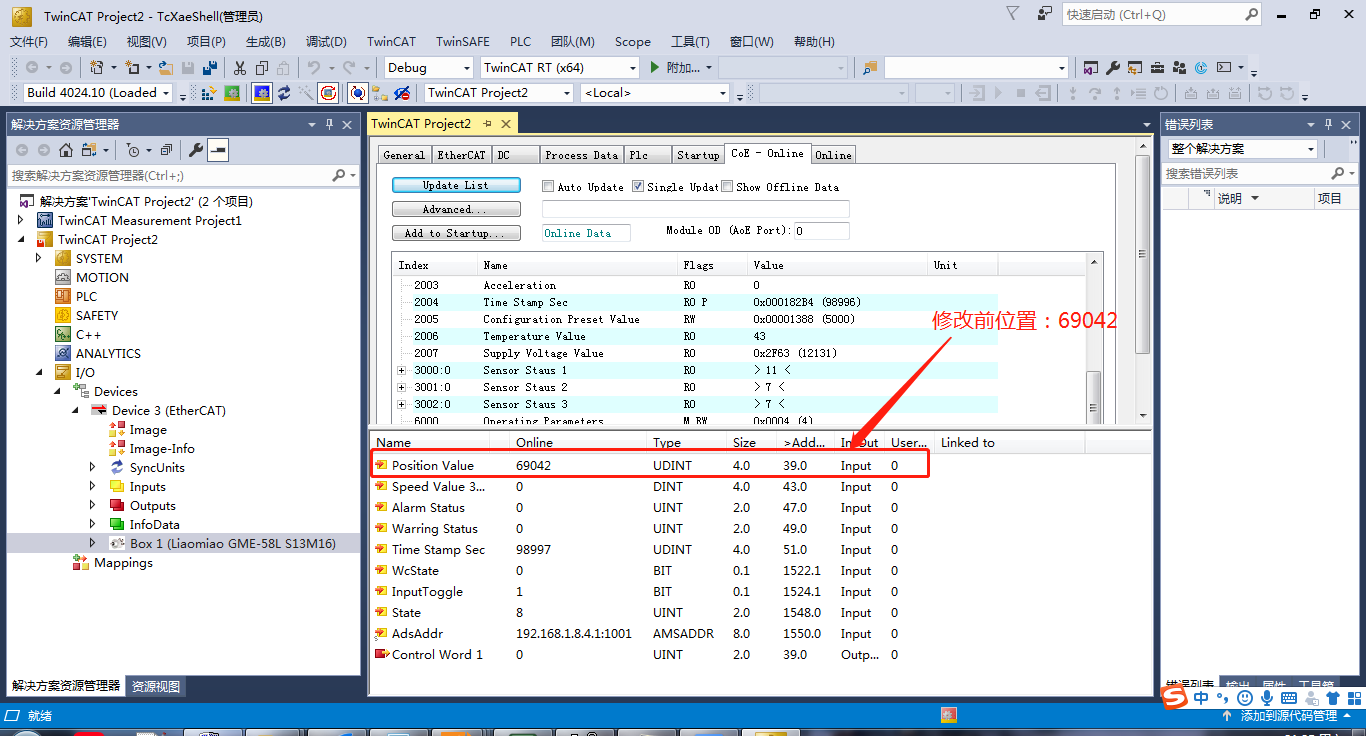The width and height of the screenshot is (1366, 736).
Task: Expand the SYSTEM node in tree
Action: tap(40, 258)
